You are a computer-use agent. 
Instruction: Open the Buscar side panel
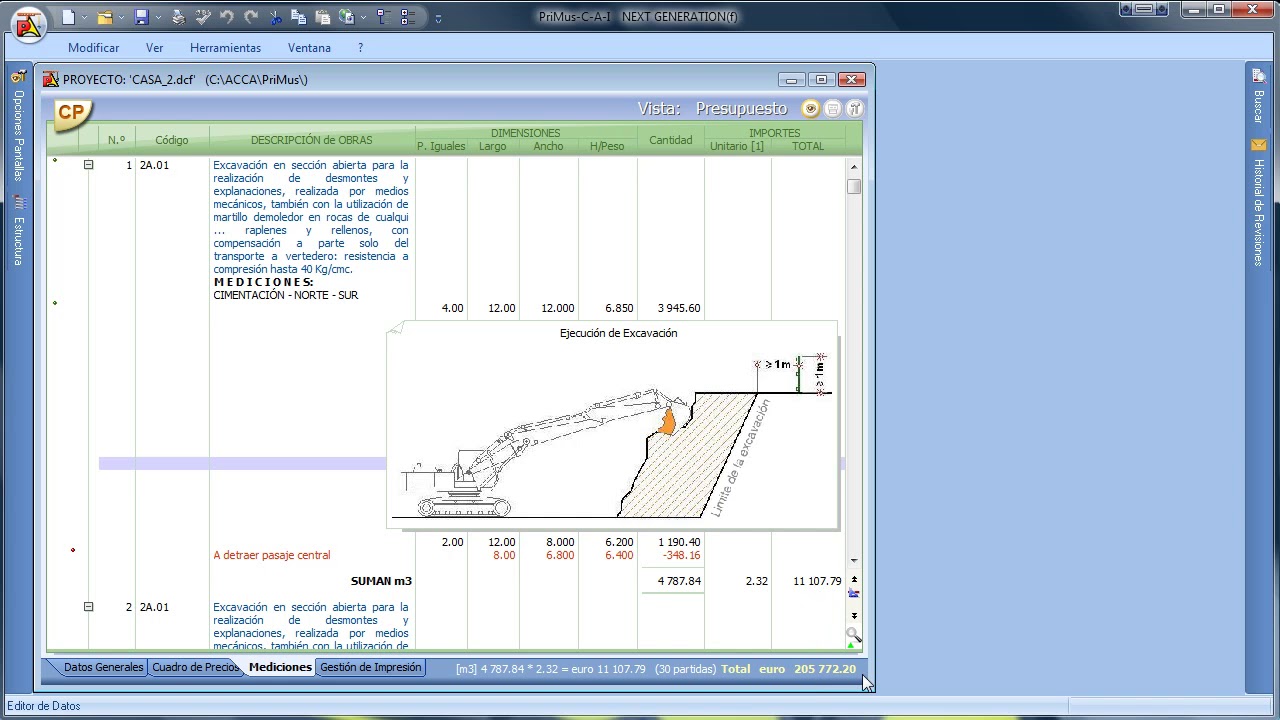[1258, 98]
